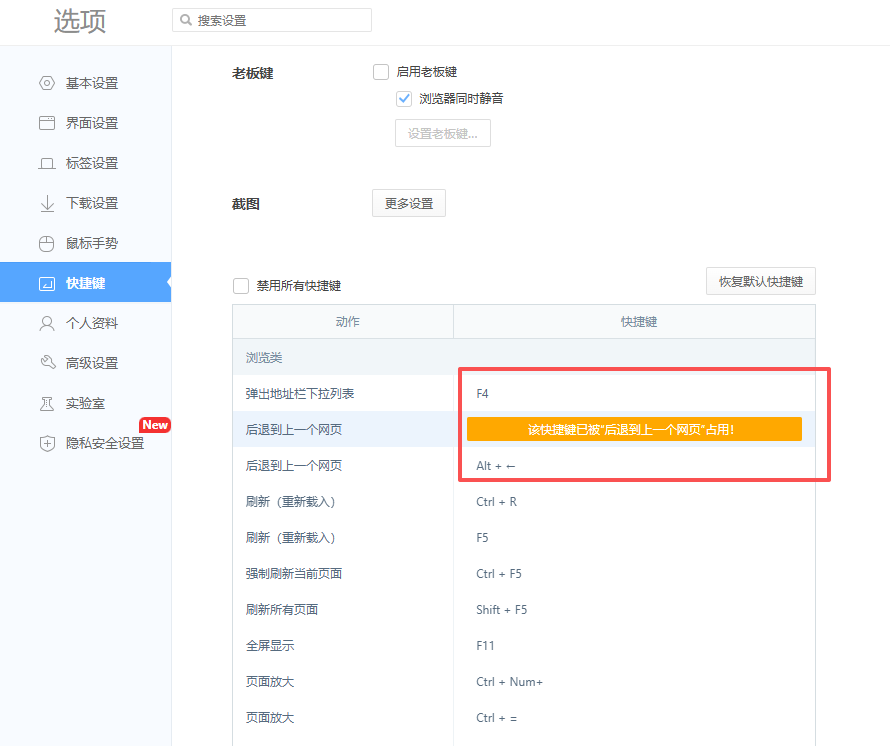Viewport: 890px width, 746px height.
Task: Uncheck 浏览器同时静音 option
Action: (404, 98)
